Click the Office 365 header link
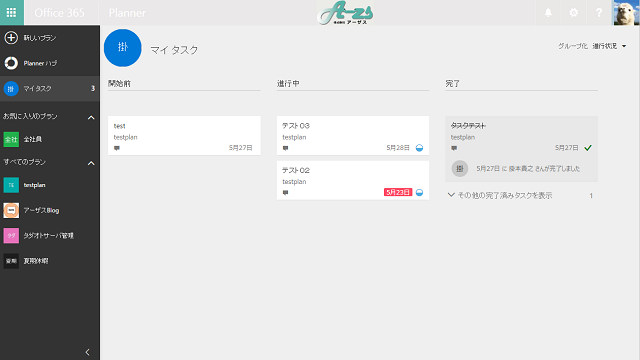The height and width of the screenshot is (360, 640). [59, 13]
